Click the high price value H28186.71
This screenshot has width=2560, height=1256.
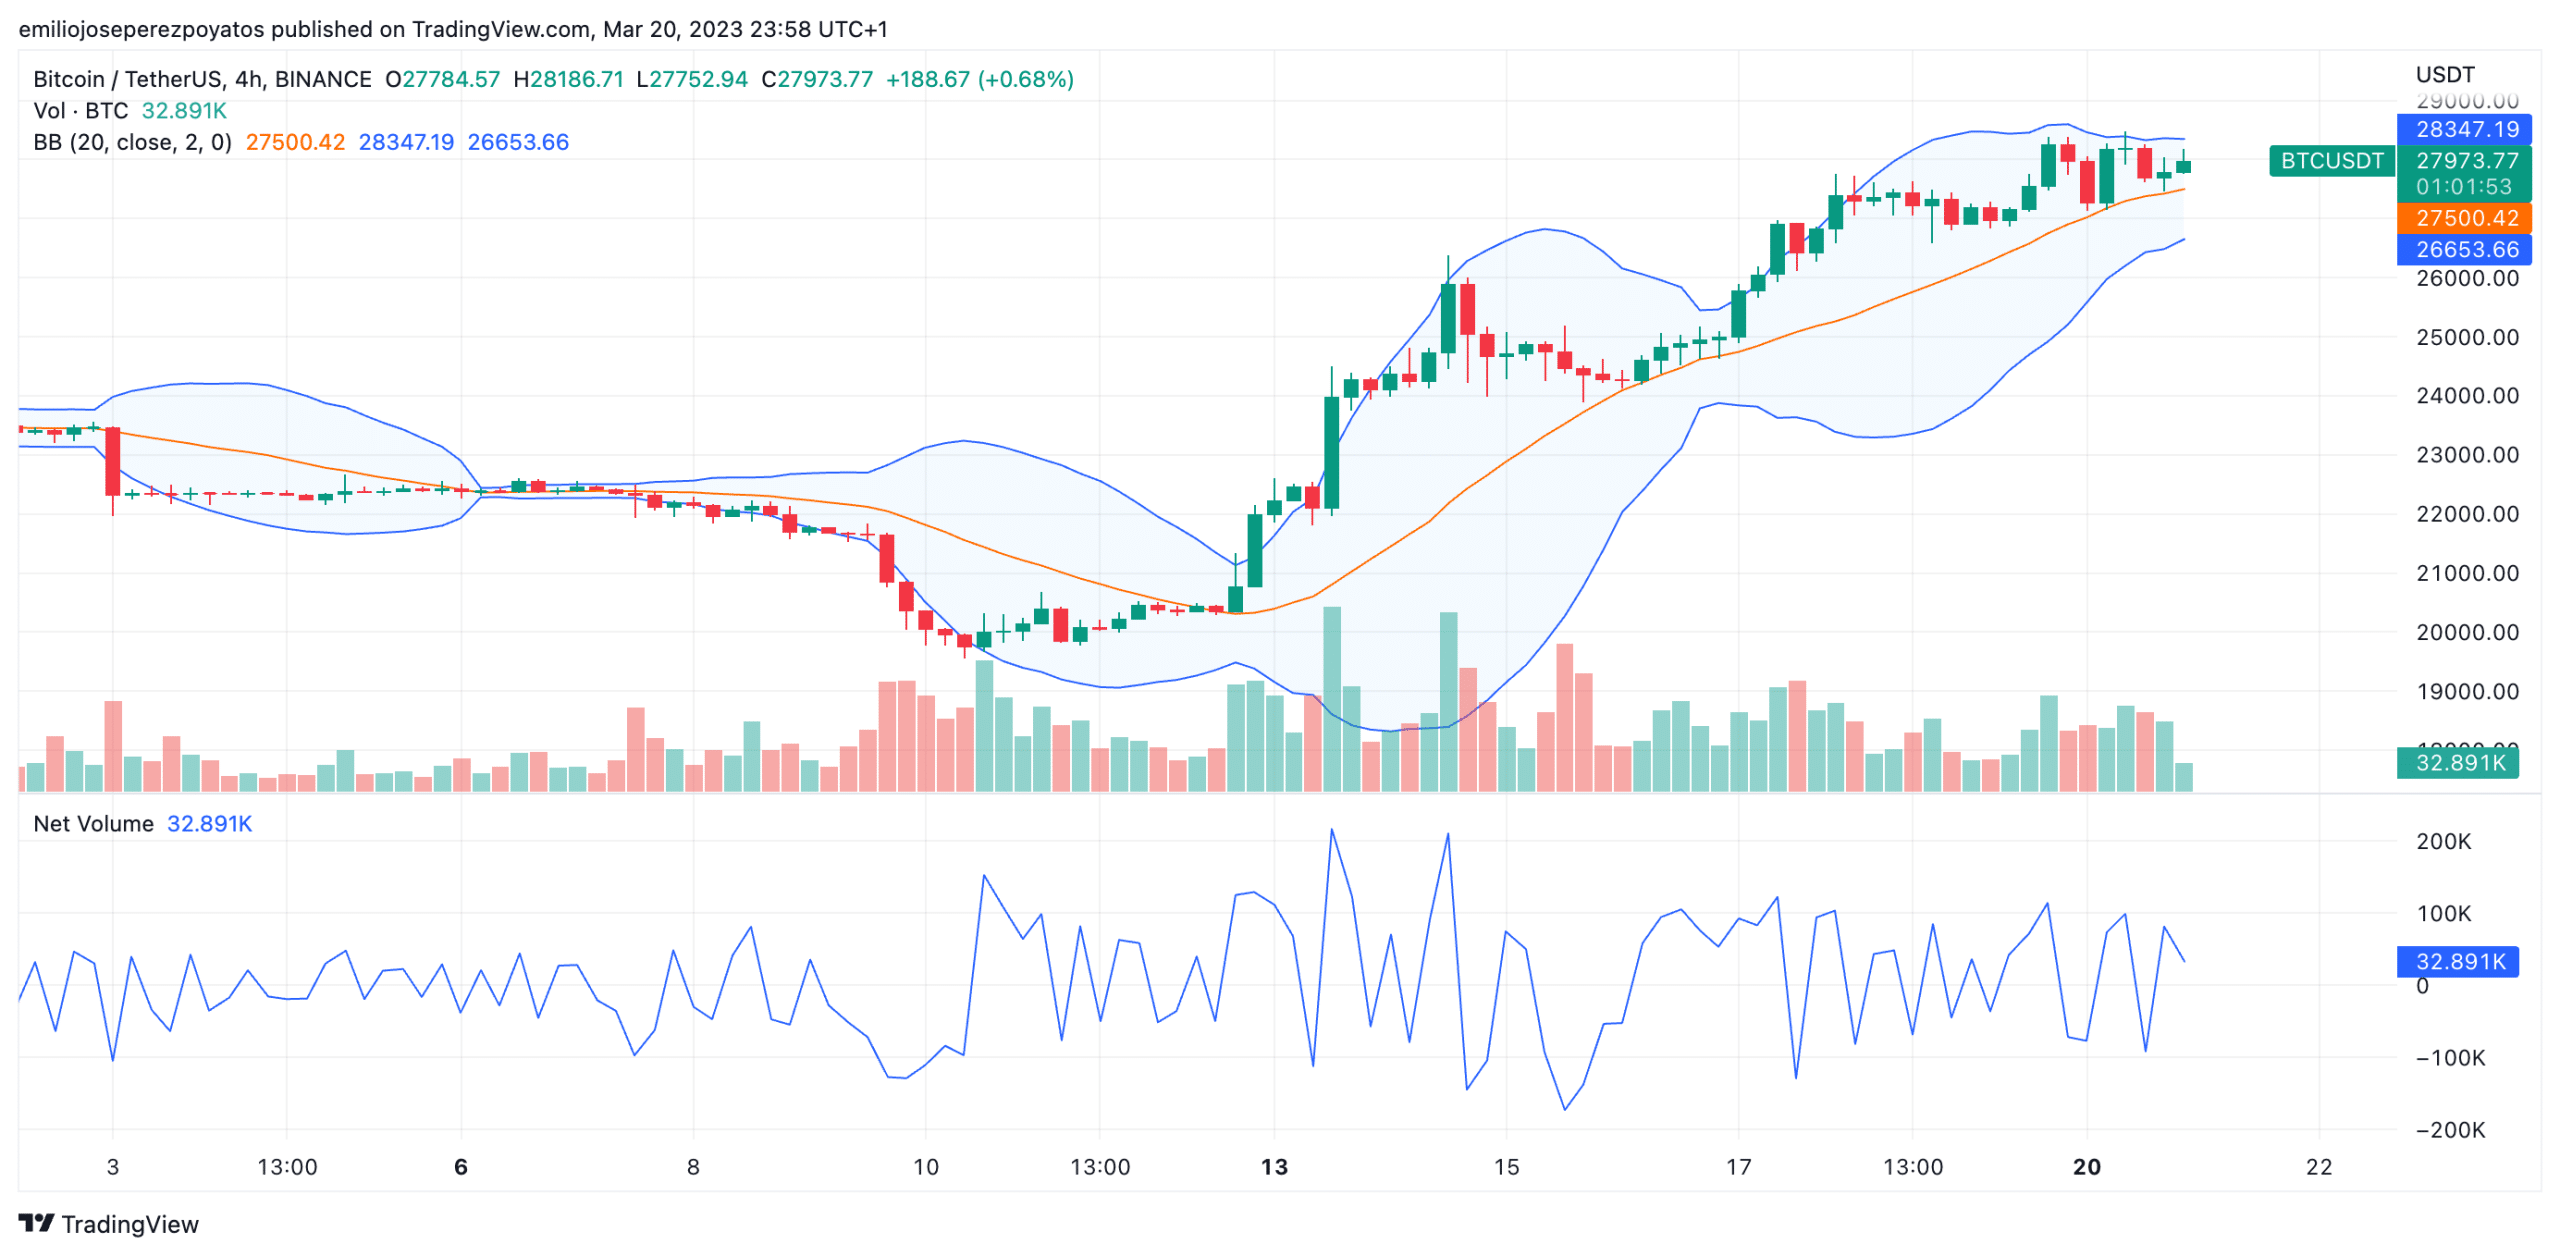coord(568,79)
